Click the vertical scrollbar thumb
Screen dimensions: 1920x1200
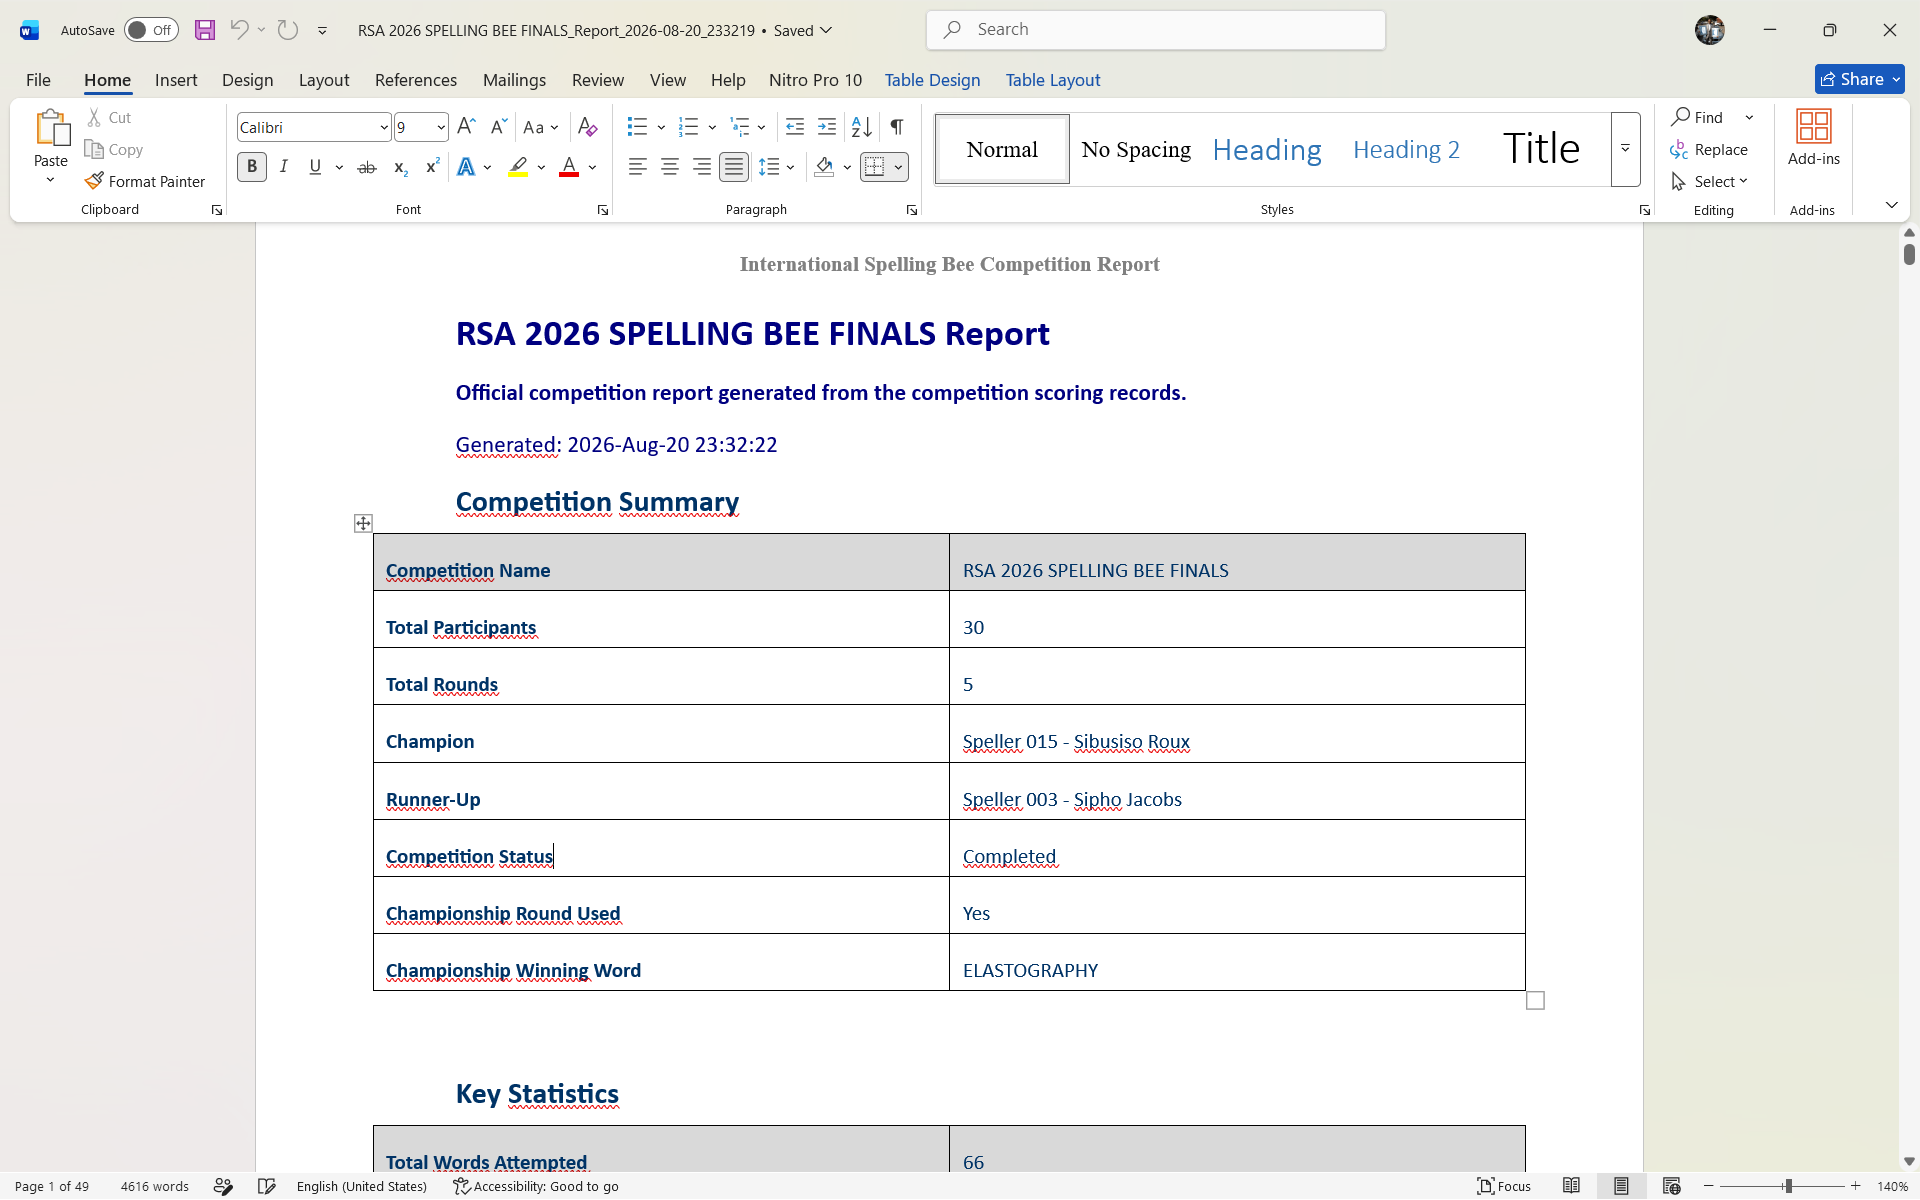pyautogui.click(x=1909, y=254)
